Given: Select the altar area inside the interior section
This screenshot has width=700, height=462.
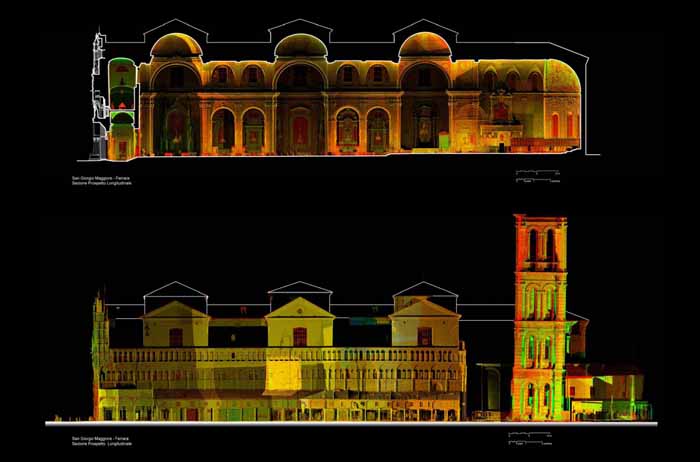Looking at the screenshot, I should coord(499,125).
